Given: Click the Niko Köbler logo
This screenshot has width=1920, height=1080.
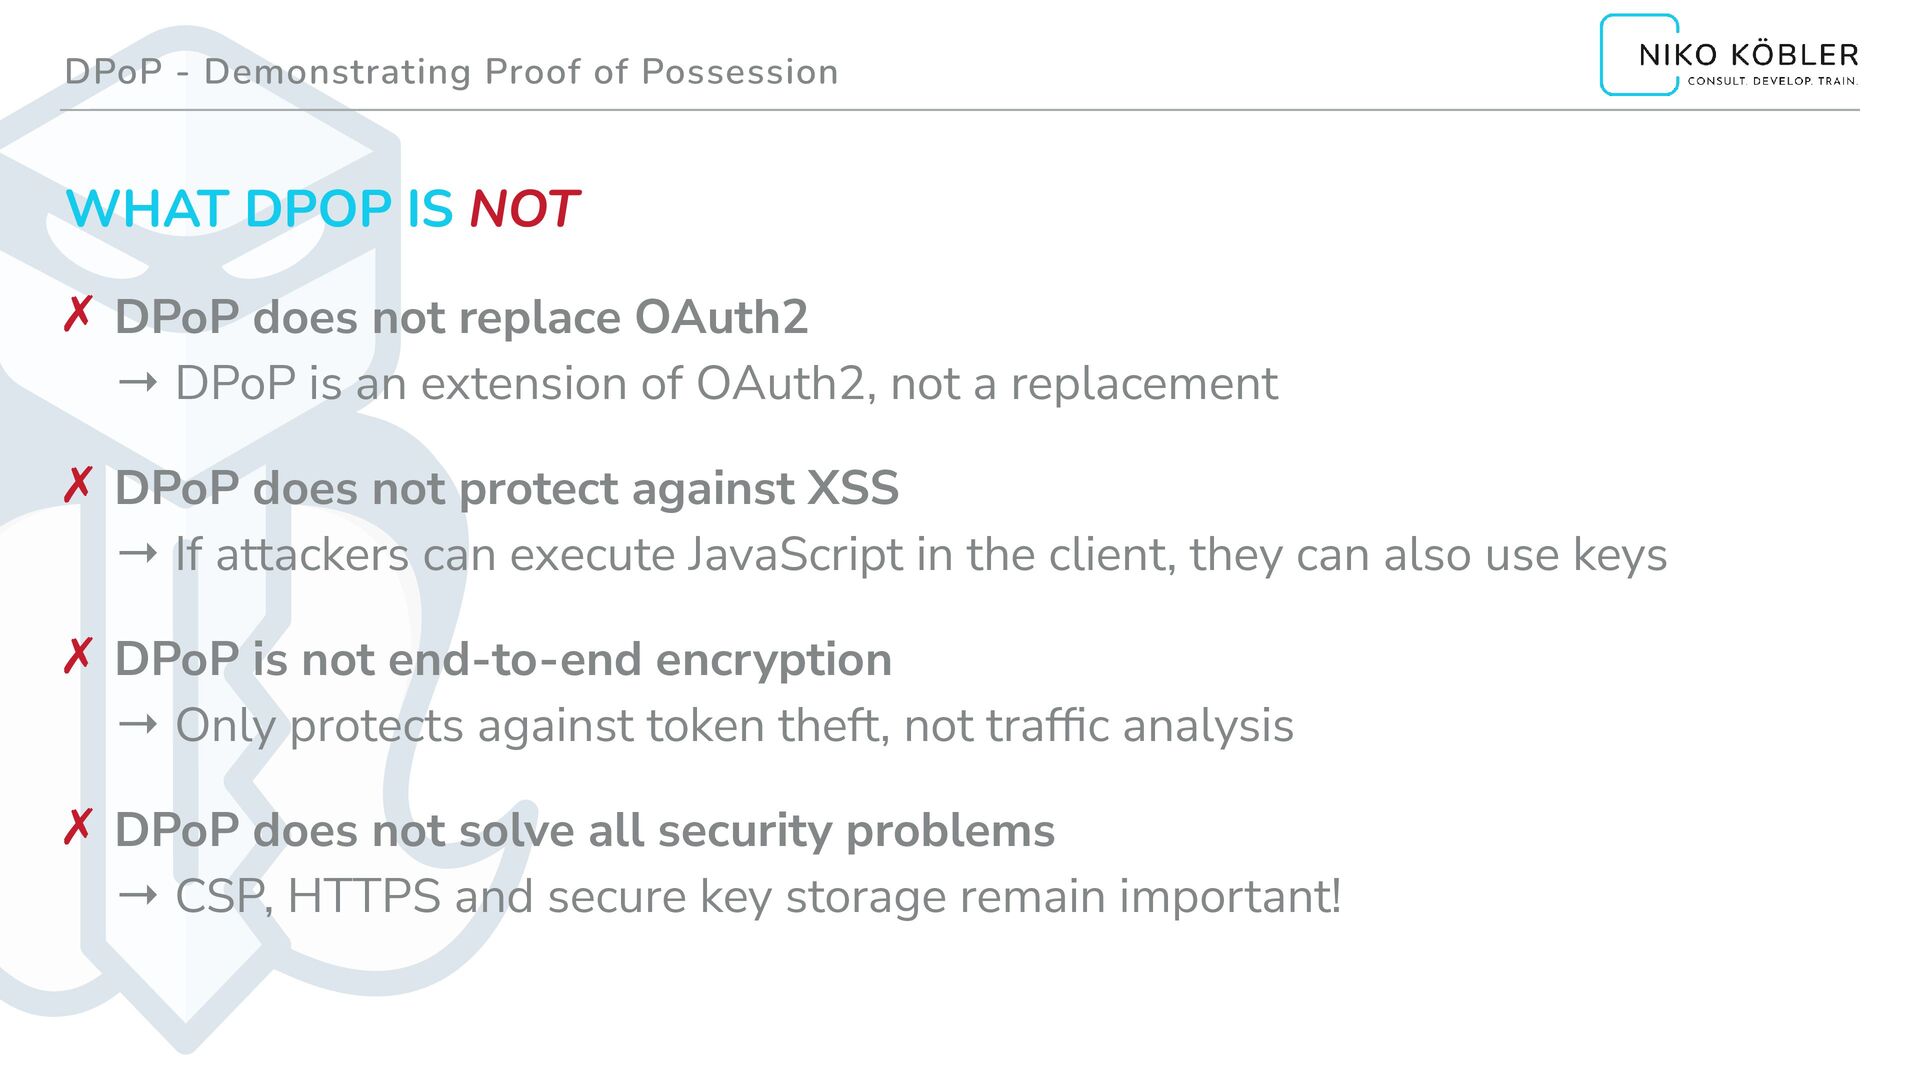Looking at the screenshot, I should coord(1729,56).
